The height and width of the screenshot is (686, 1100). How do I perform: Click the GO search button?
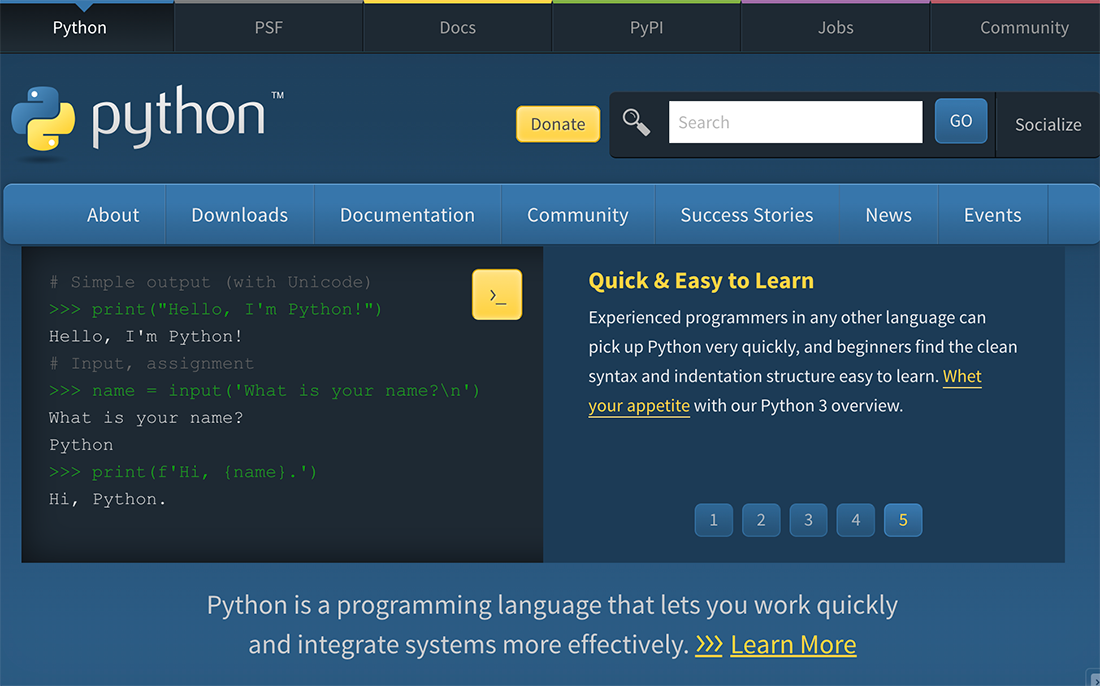click(961, 121)
